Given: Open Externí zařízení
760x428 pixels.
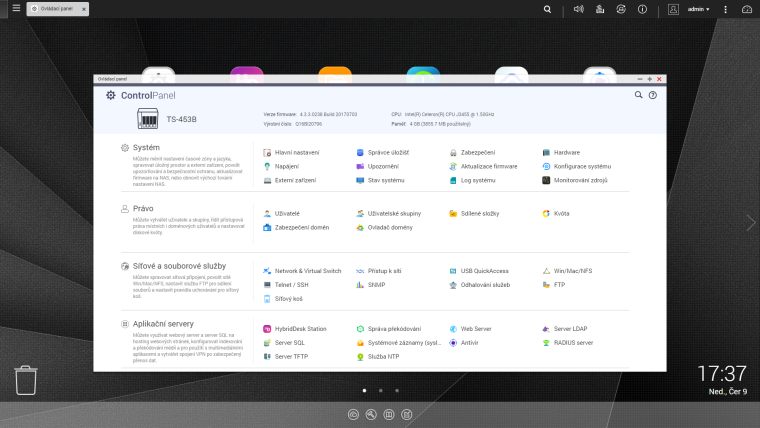Looking at the screenshot, I should tap(289, 180).
